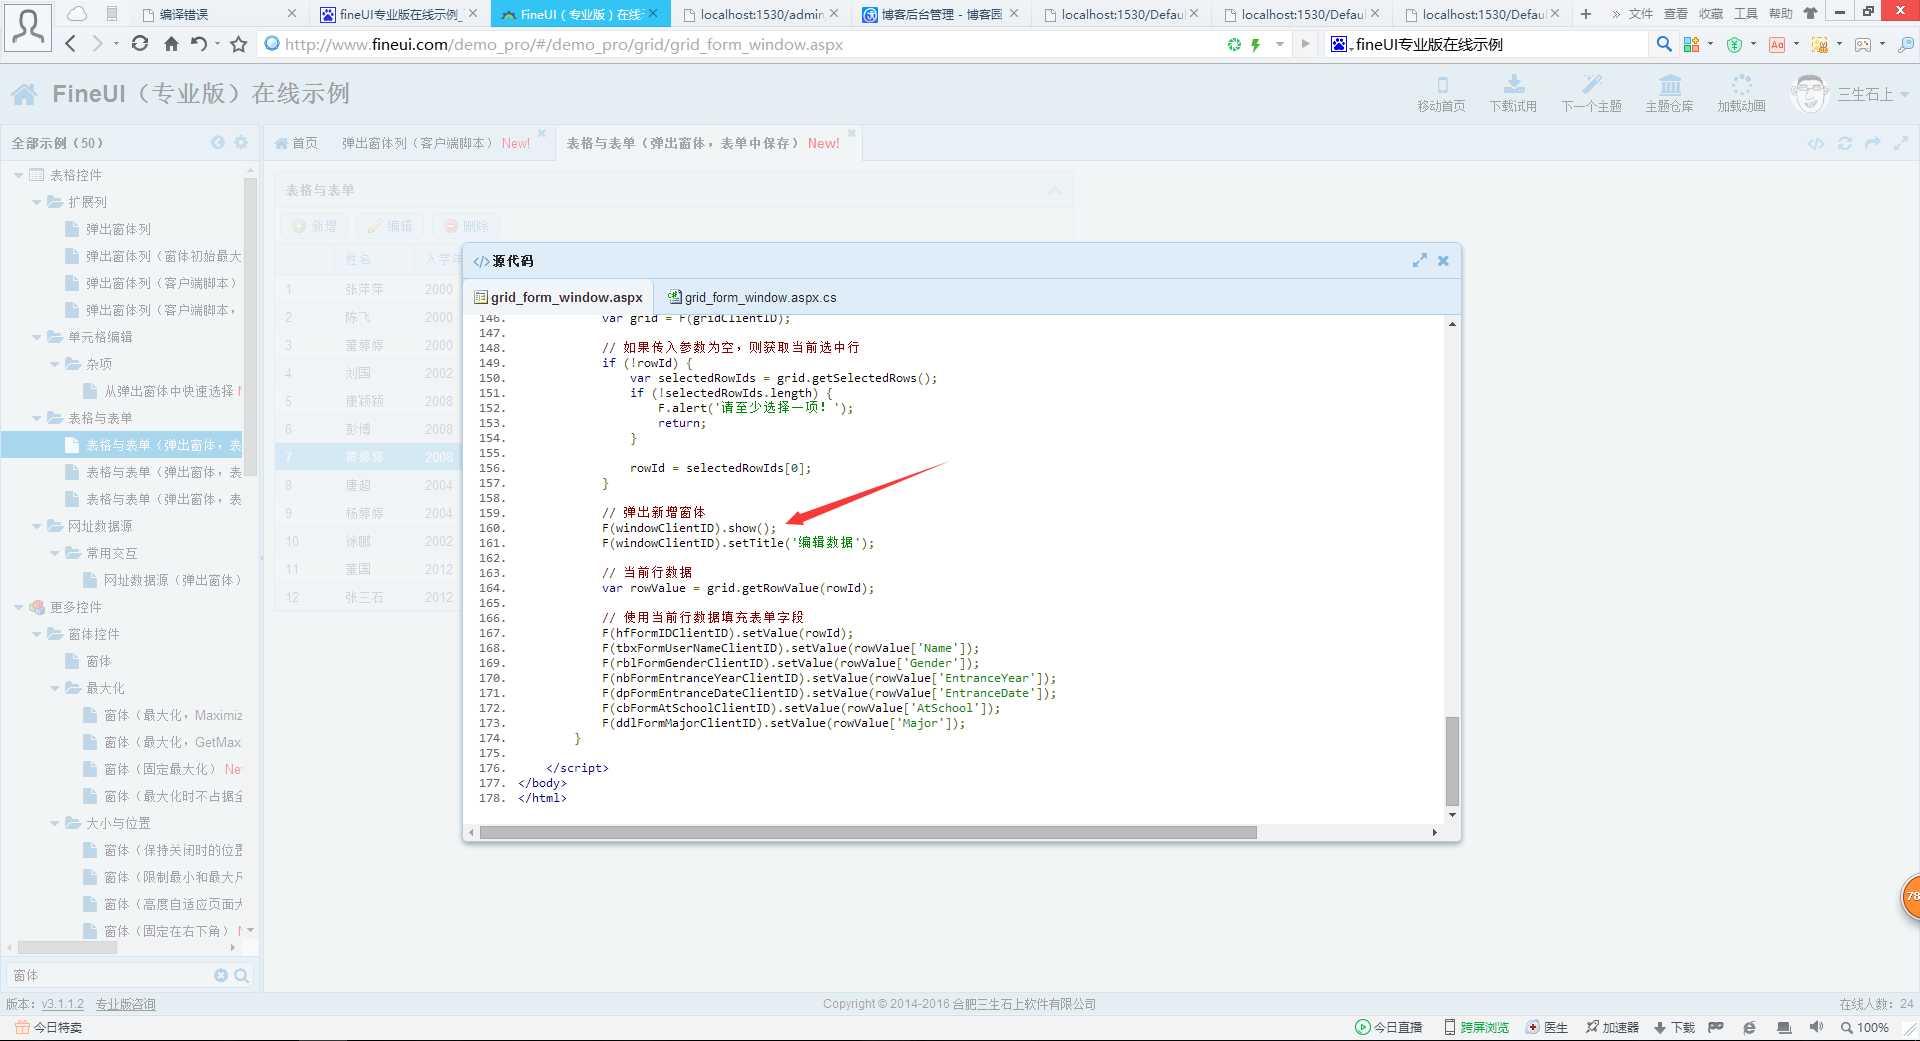The image size is (1920, 1041).
Task: Select the grid_form_window.aspx code tab
Action: 558,297
